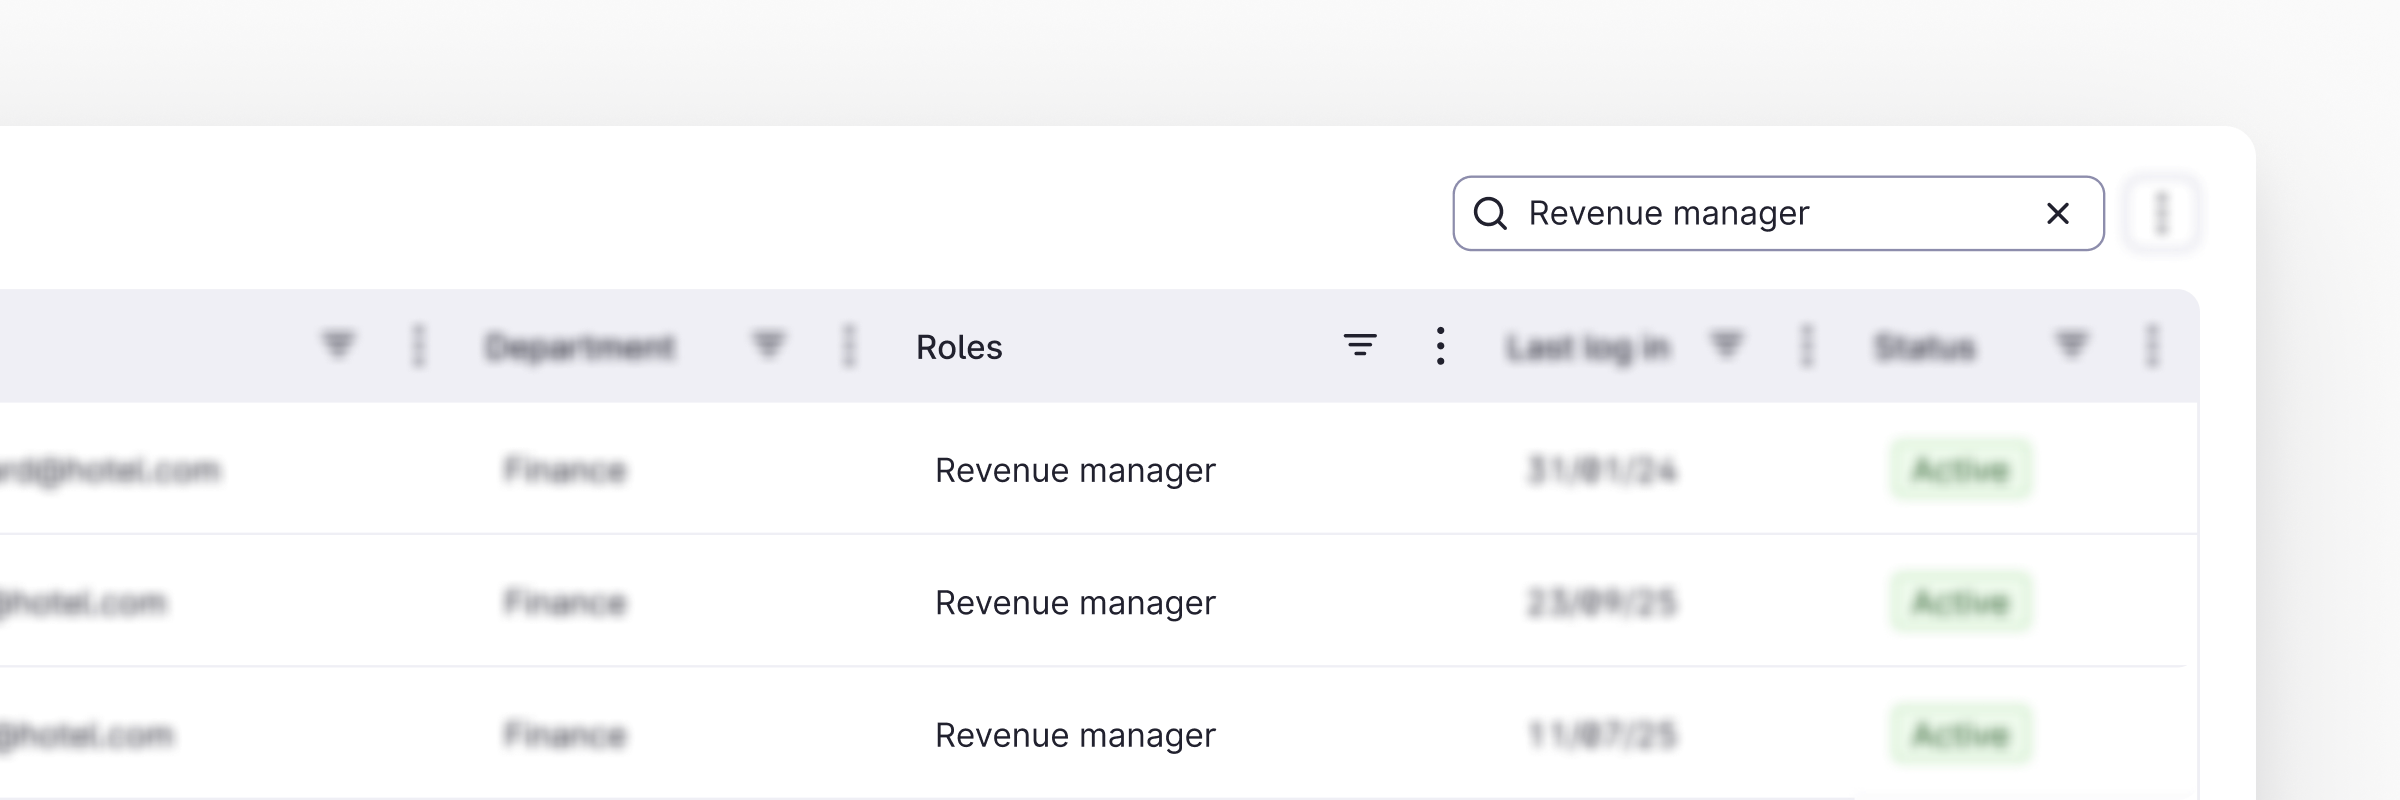Viewport: 2400px width, 800px height.
Task: Expand the Status column filter dropdown
Action: pos(2071,345)
